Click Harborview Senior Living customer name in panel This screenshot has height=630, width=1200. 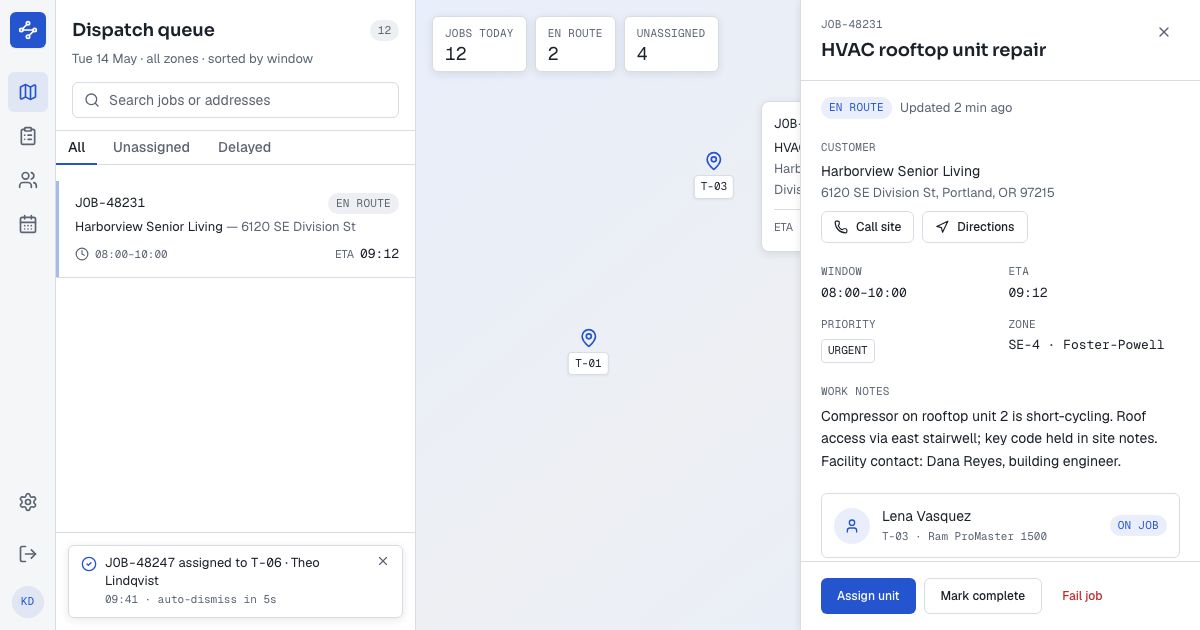click(x=900, y=171)
